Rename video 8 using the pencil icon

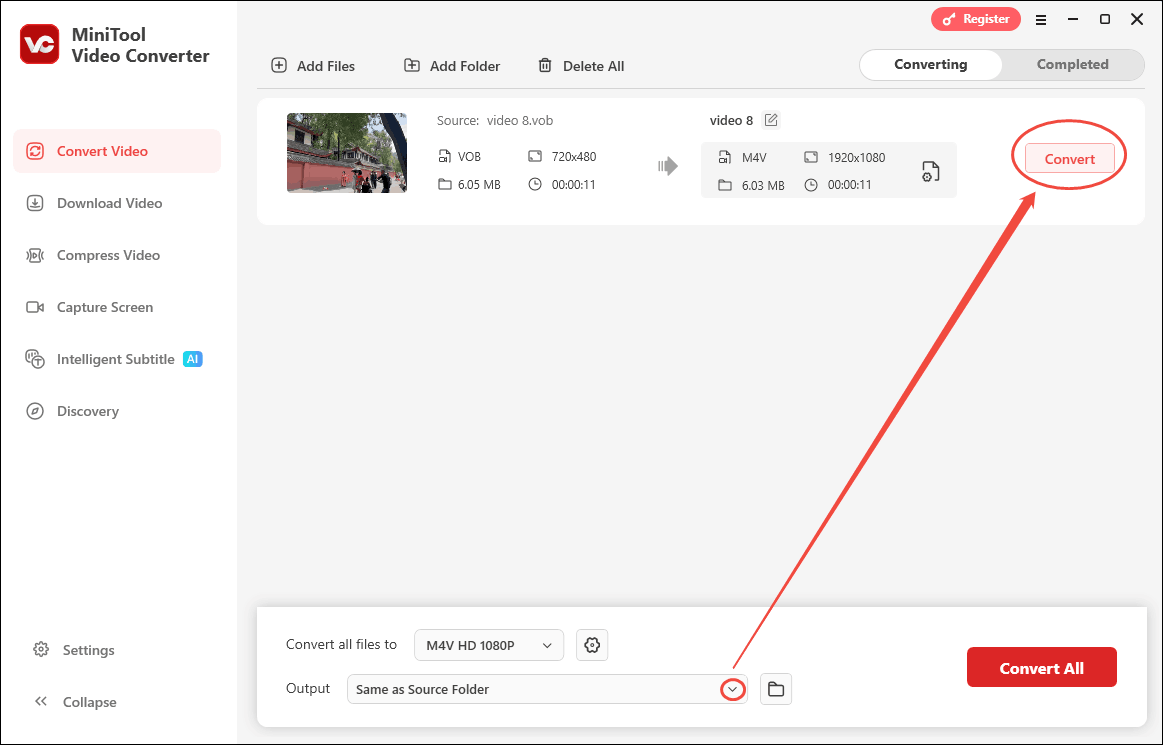(x=770, y=119)
